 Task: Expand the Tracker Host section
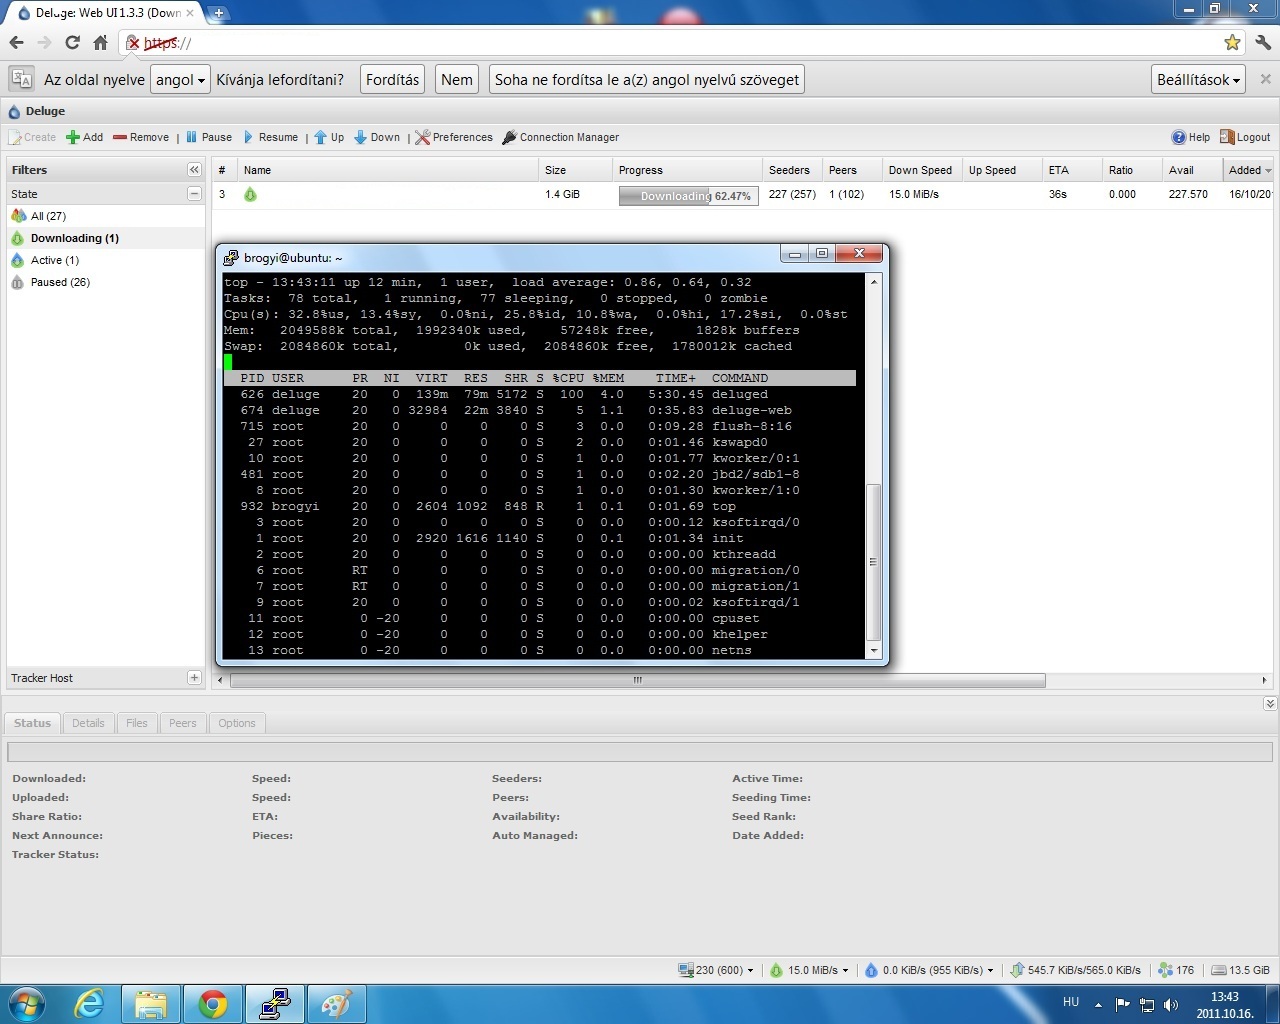[x=194, y=678]
